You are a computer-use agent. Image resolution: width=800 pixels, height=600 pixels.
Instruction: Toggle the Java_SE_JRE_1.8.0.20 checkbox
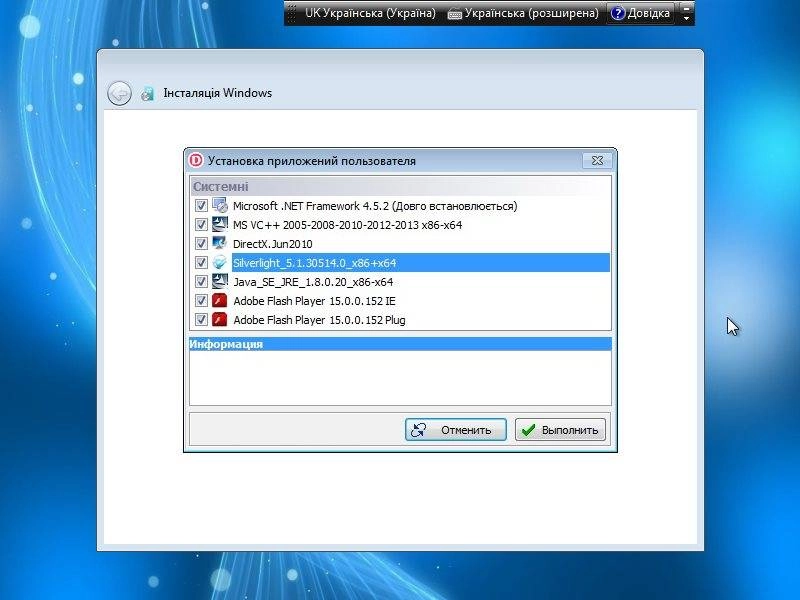(201, 281)
